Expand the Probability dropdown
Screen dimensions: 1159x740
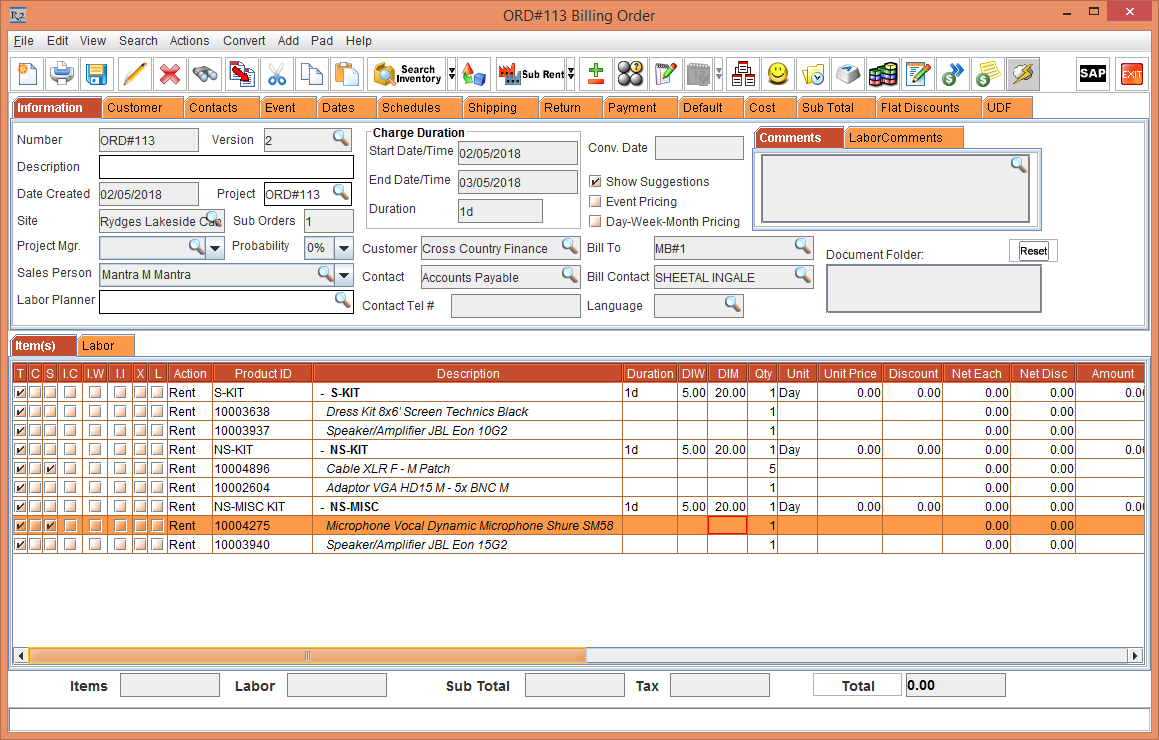[344, 248]
